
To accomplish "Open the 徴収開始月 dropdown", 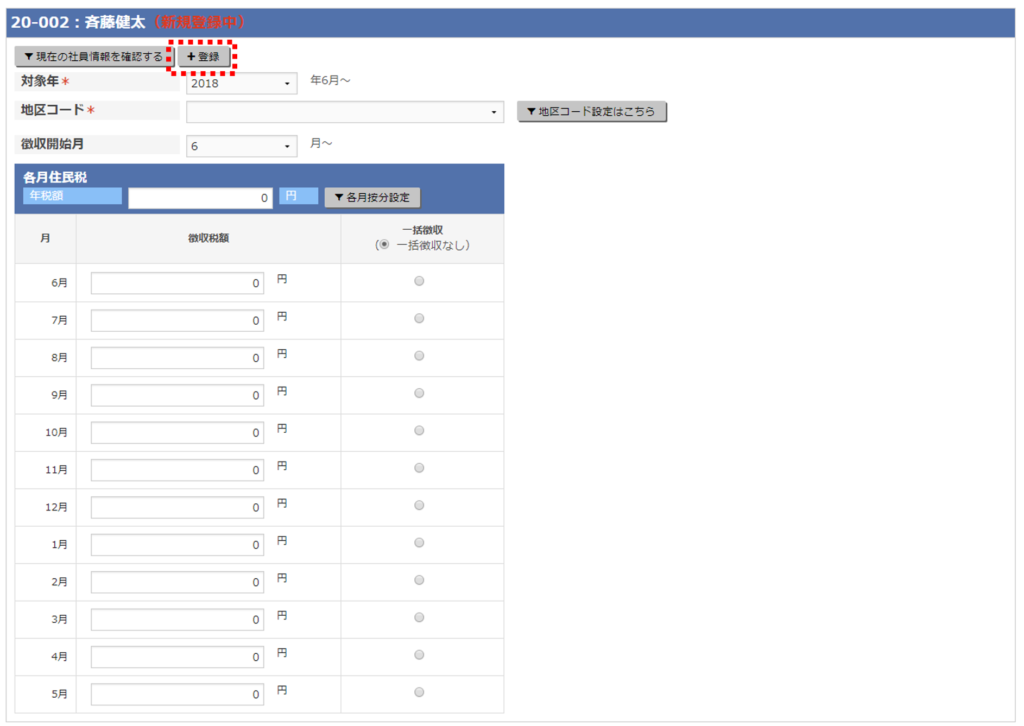I will pos(241,146).
